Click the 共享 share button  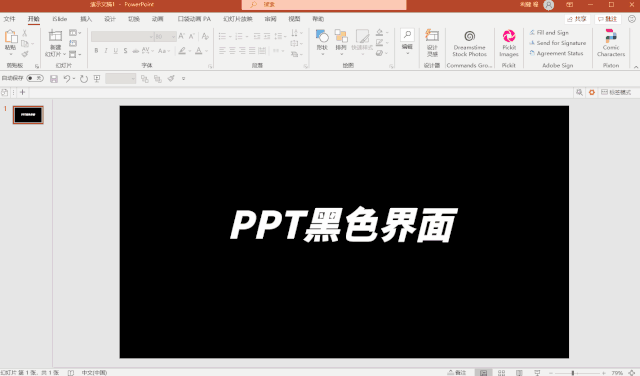[x=577, y=19]
